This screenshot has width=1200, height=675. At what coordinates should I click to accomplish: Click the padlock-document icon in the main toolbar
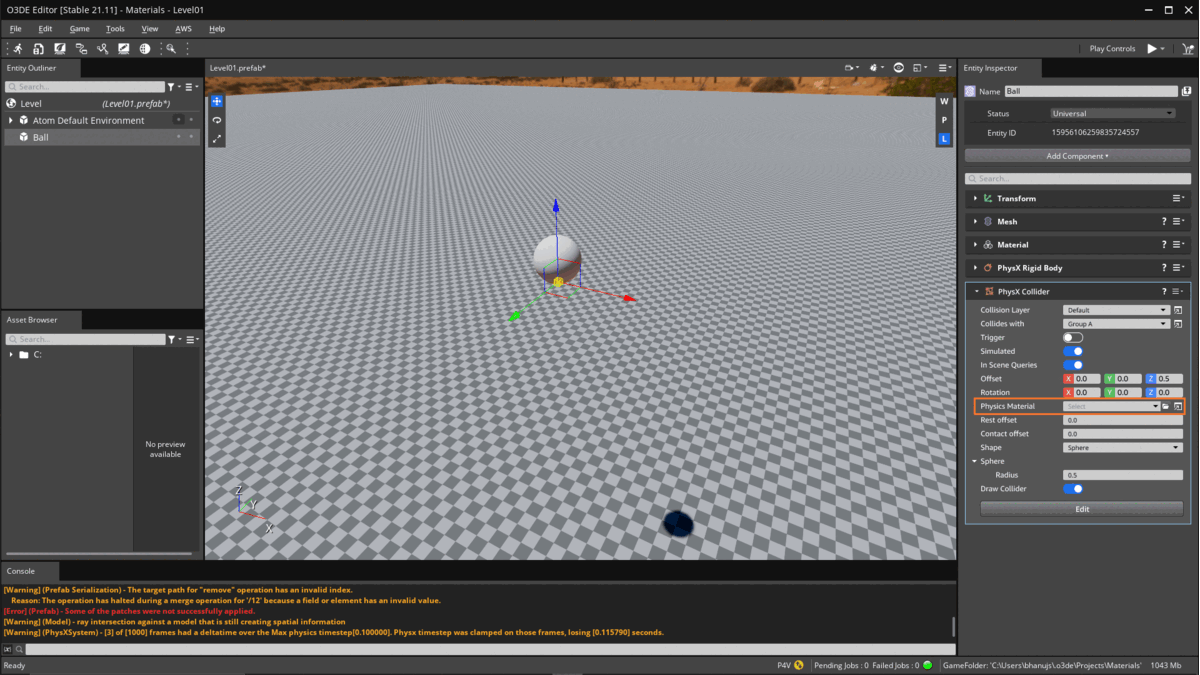pyautogui.click(x=38, y=48)
